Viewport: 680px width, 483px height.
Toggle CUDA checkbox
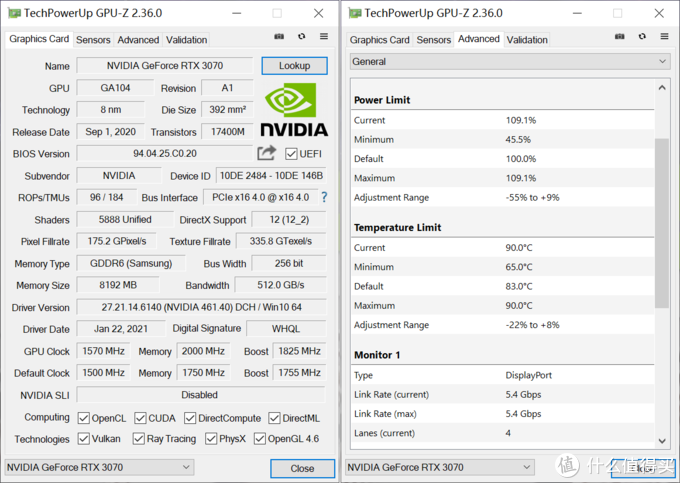tap(140, 418)
